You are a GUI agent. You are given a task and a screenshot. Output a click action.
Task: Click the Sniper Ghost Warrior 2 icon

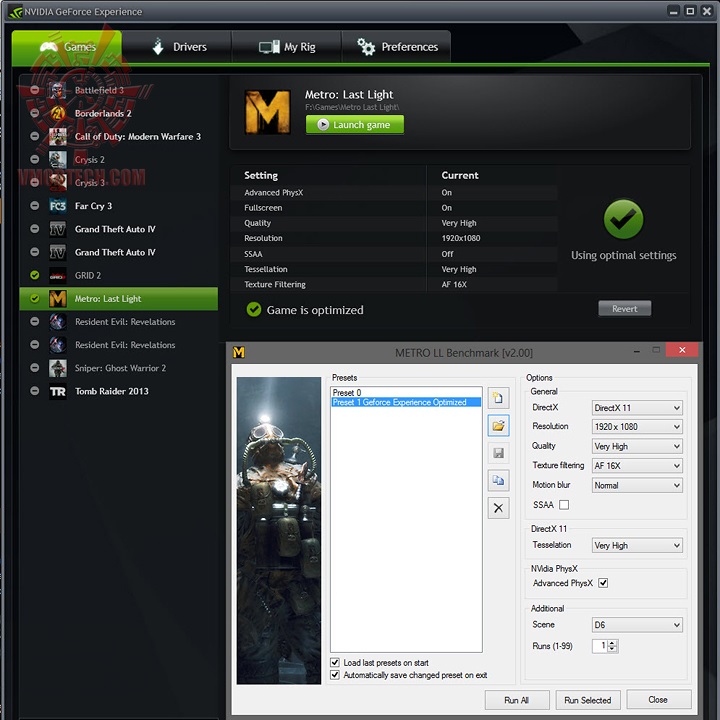[x=57, y=368]
